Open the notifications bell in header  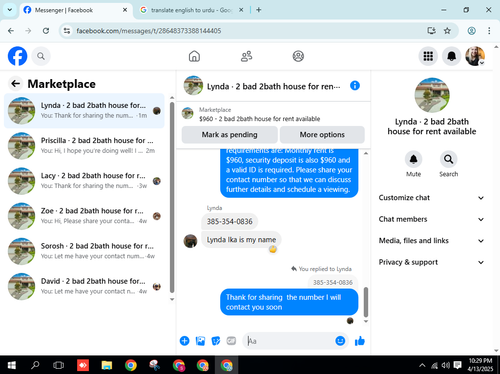coord(452,56)
